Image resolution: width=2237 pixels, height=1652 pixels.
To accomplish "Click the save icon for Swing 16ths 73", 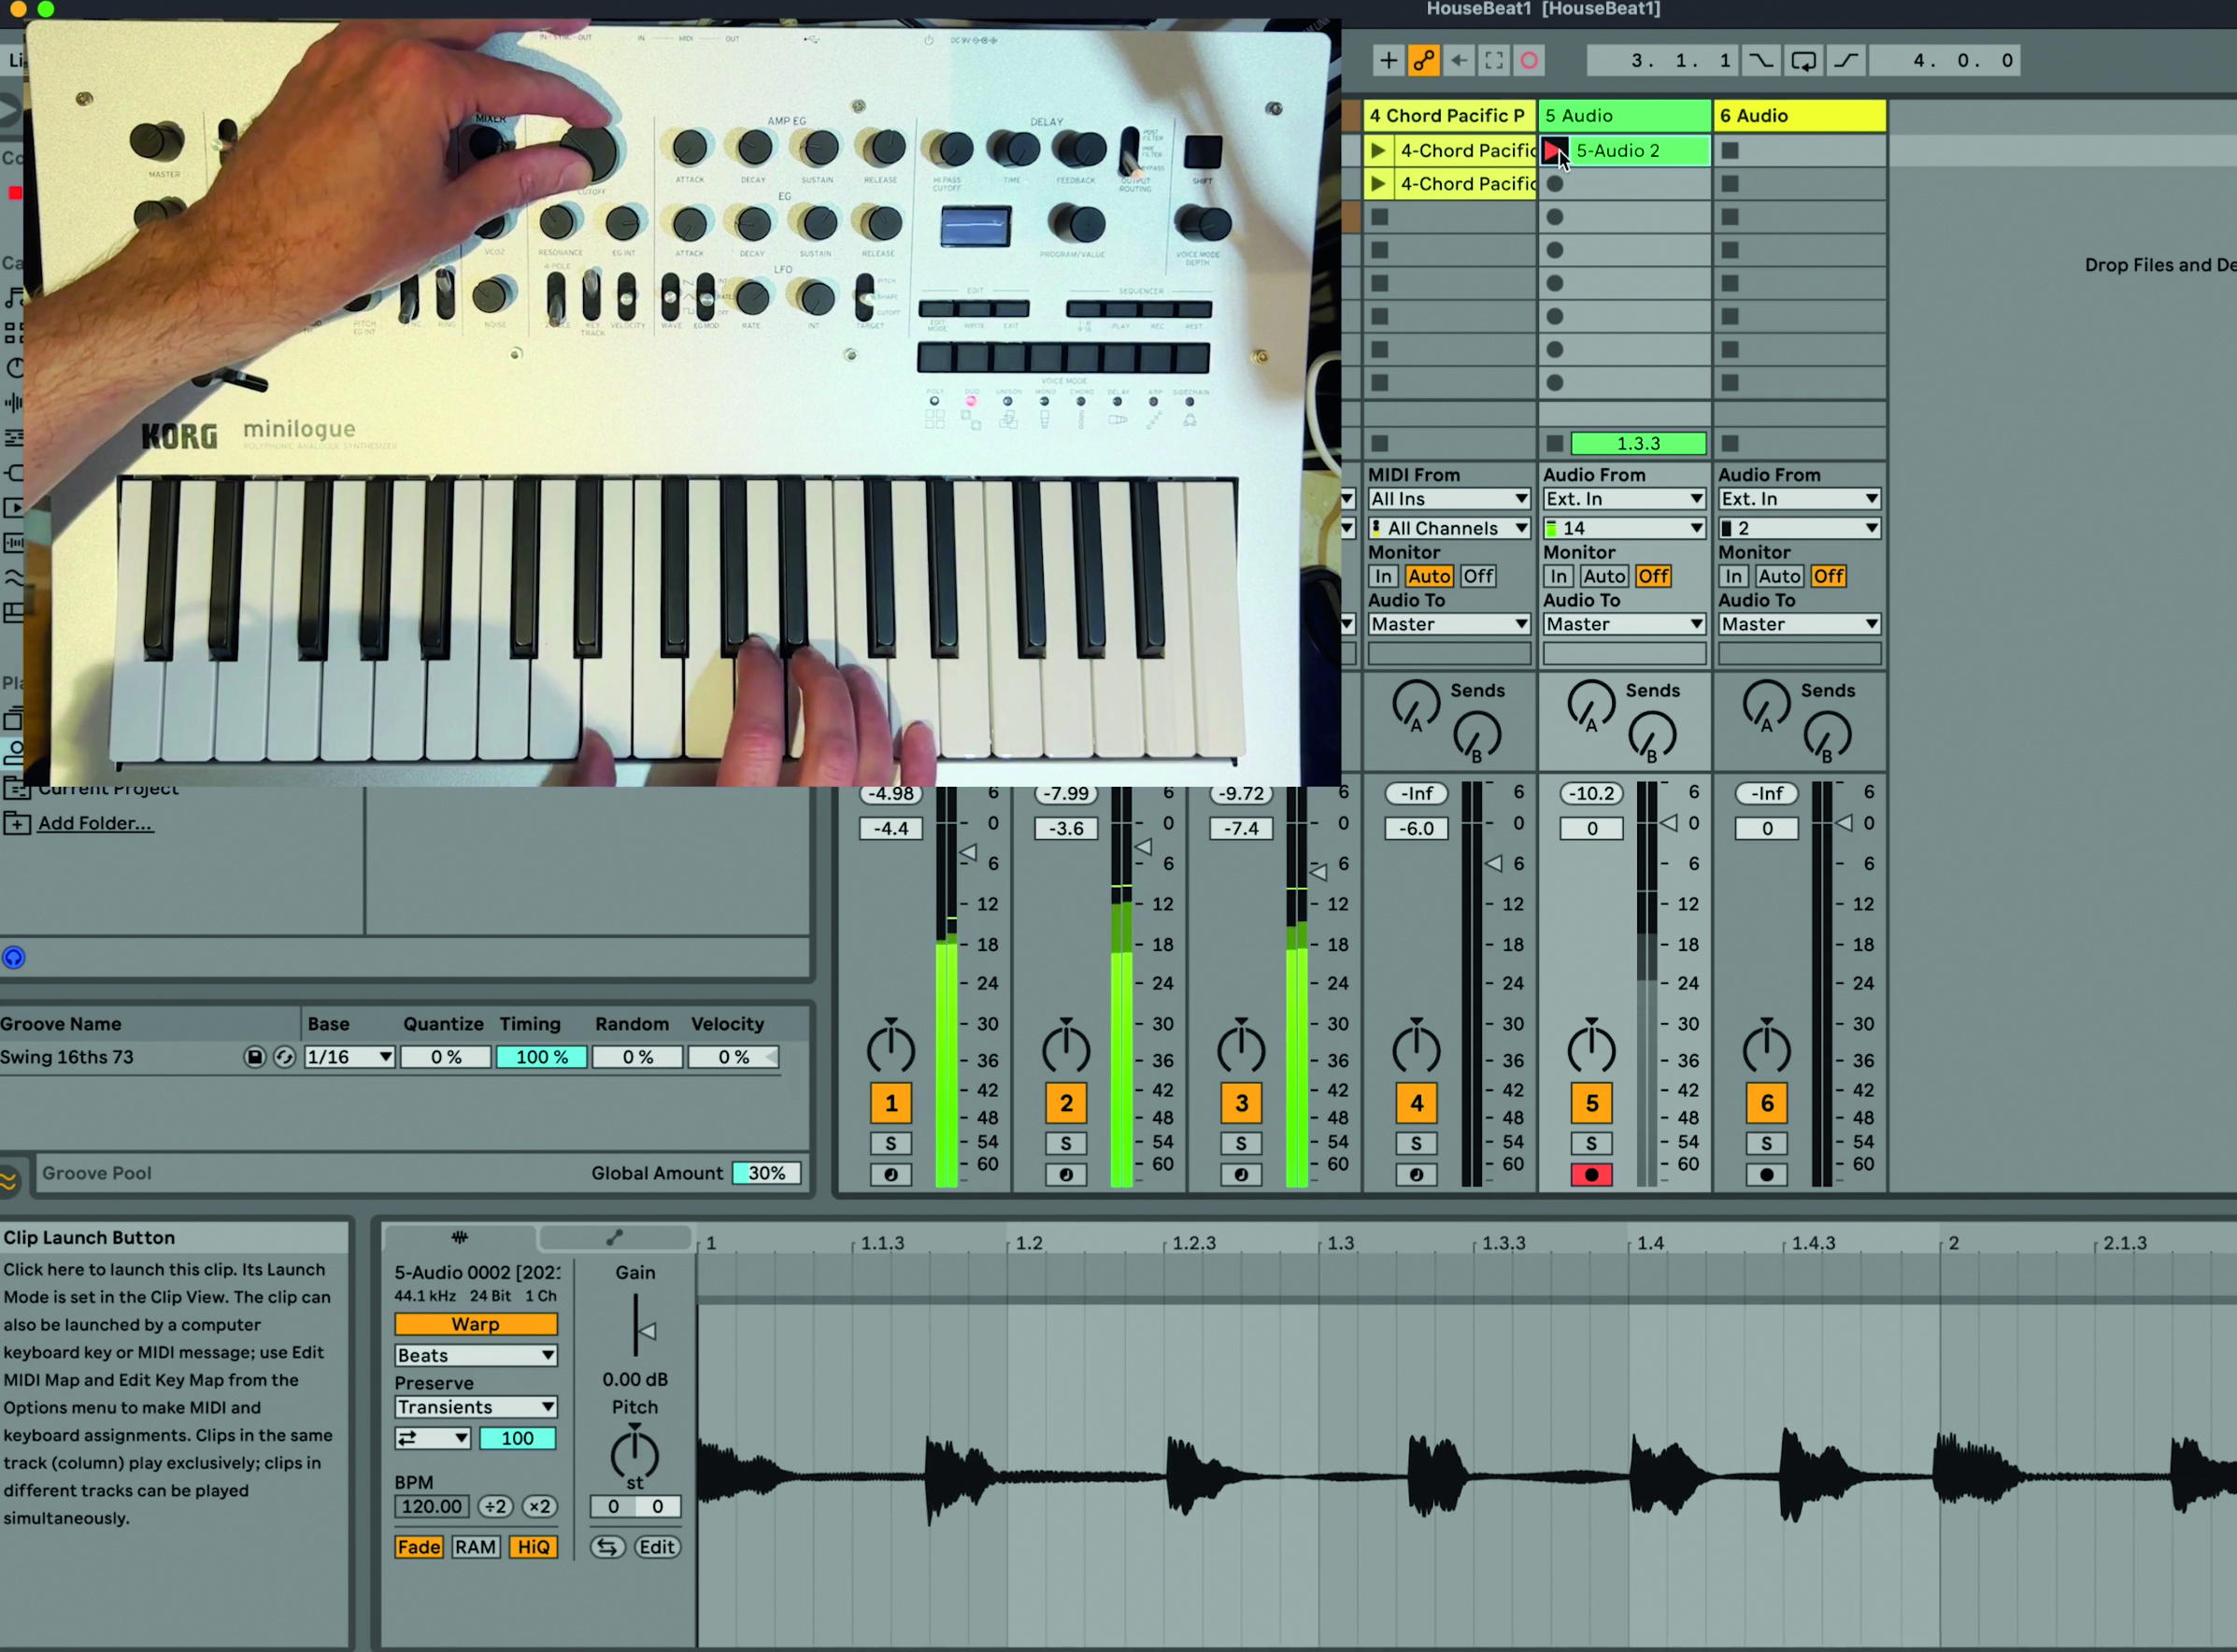I will coord(254,1057).
